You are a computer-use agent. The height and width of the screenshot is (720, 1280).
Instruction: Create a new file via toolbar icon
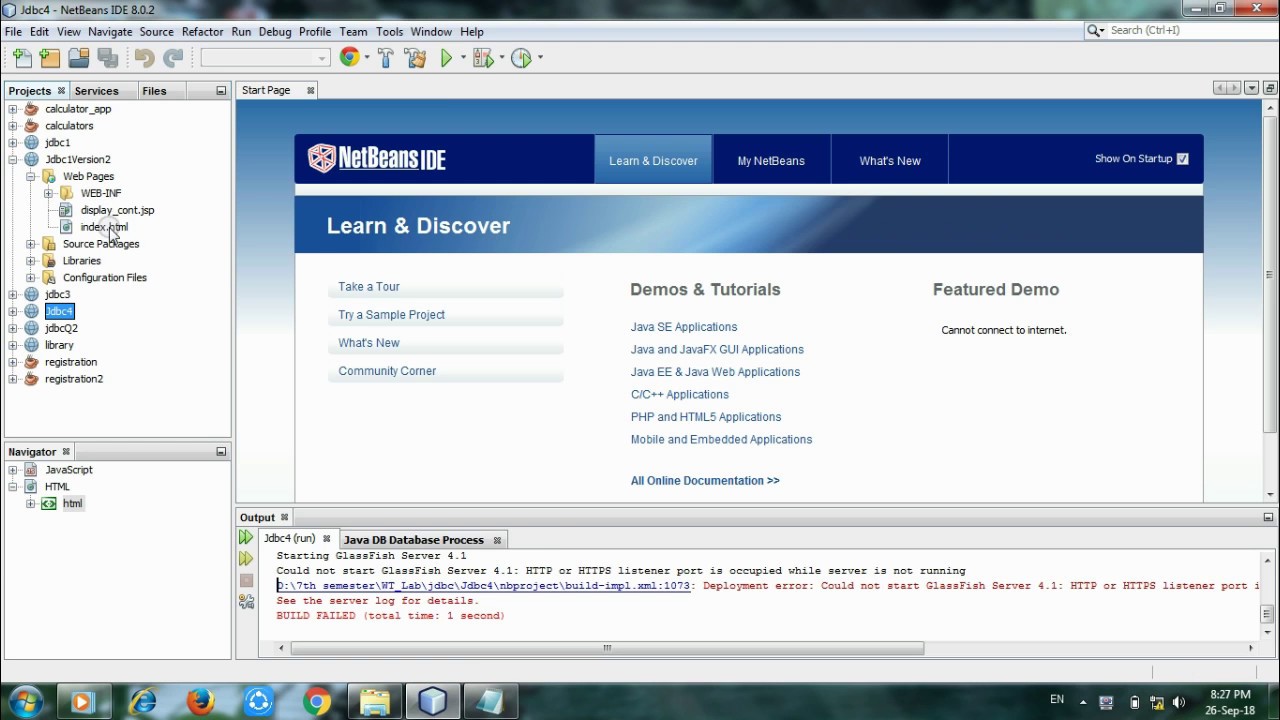(22, 58)
